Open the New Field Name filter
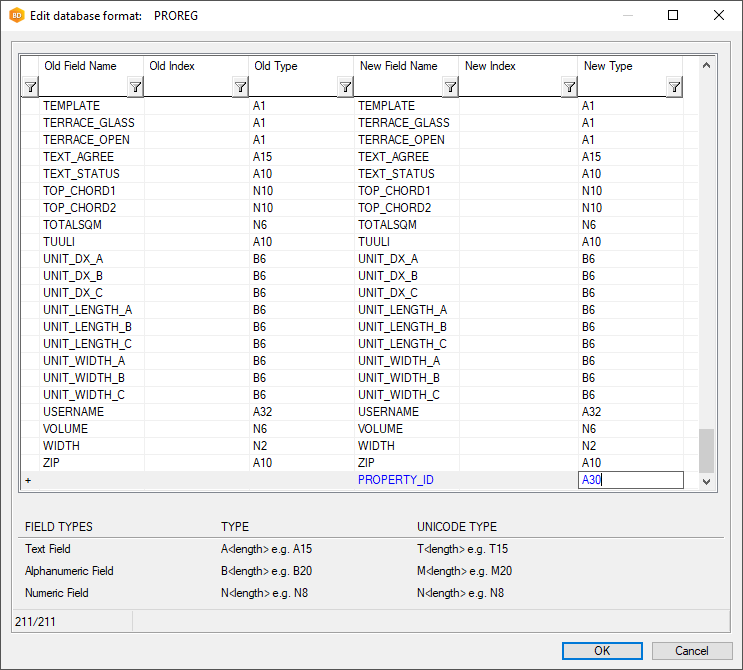The width and height of the screenshot is (743, 670). [450, 88]
